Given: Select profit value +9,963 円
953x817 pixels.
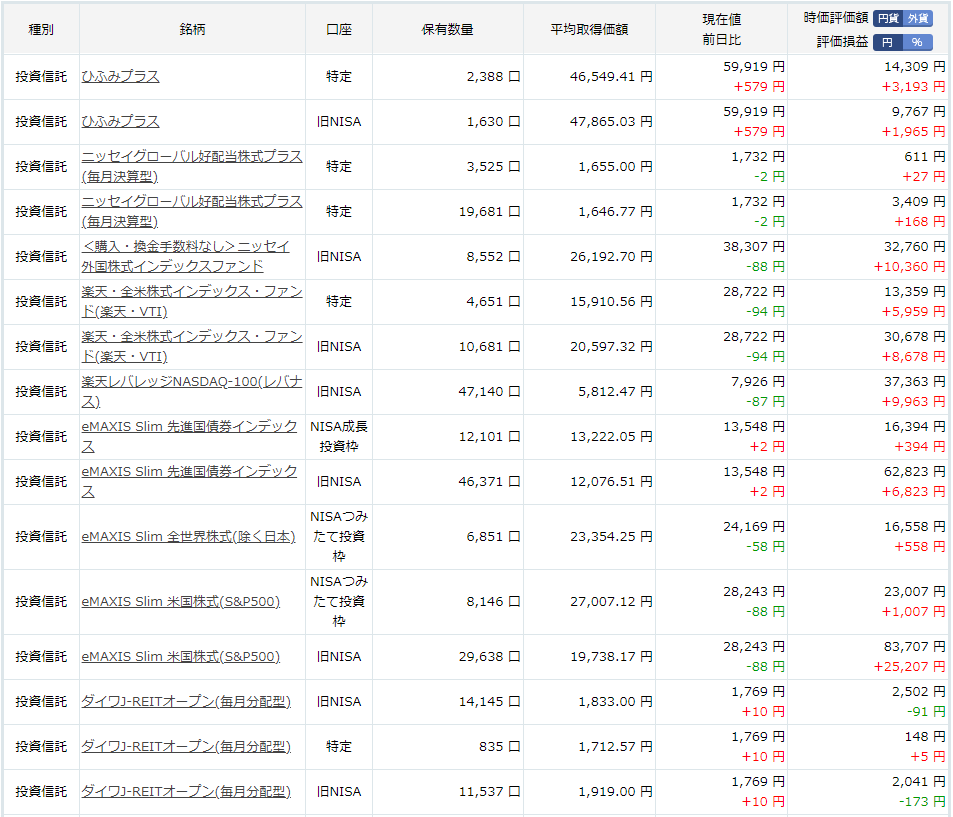Looking at the screenshot, I should tap(913, 402).
